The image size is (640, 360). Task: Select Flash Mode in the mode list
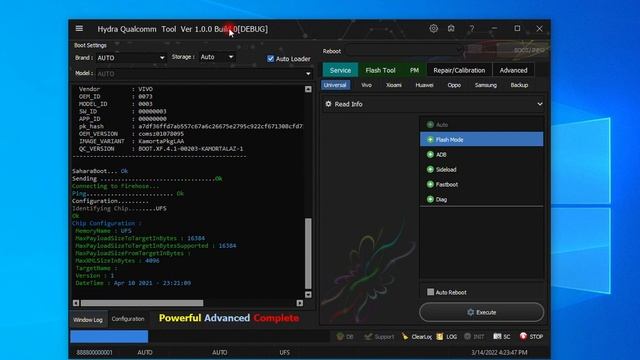(482, 140)
